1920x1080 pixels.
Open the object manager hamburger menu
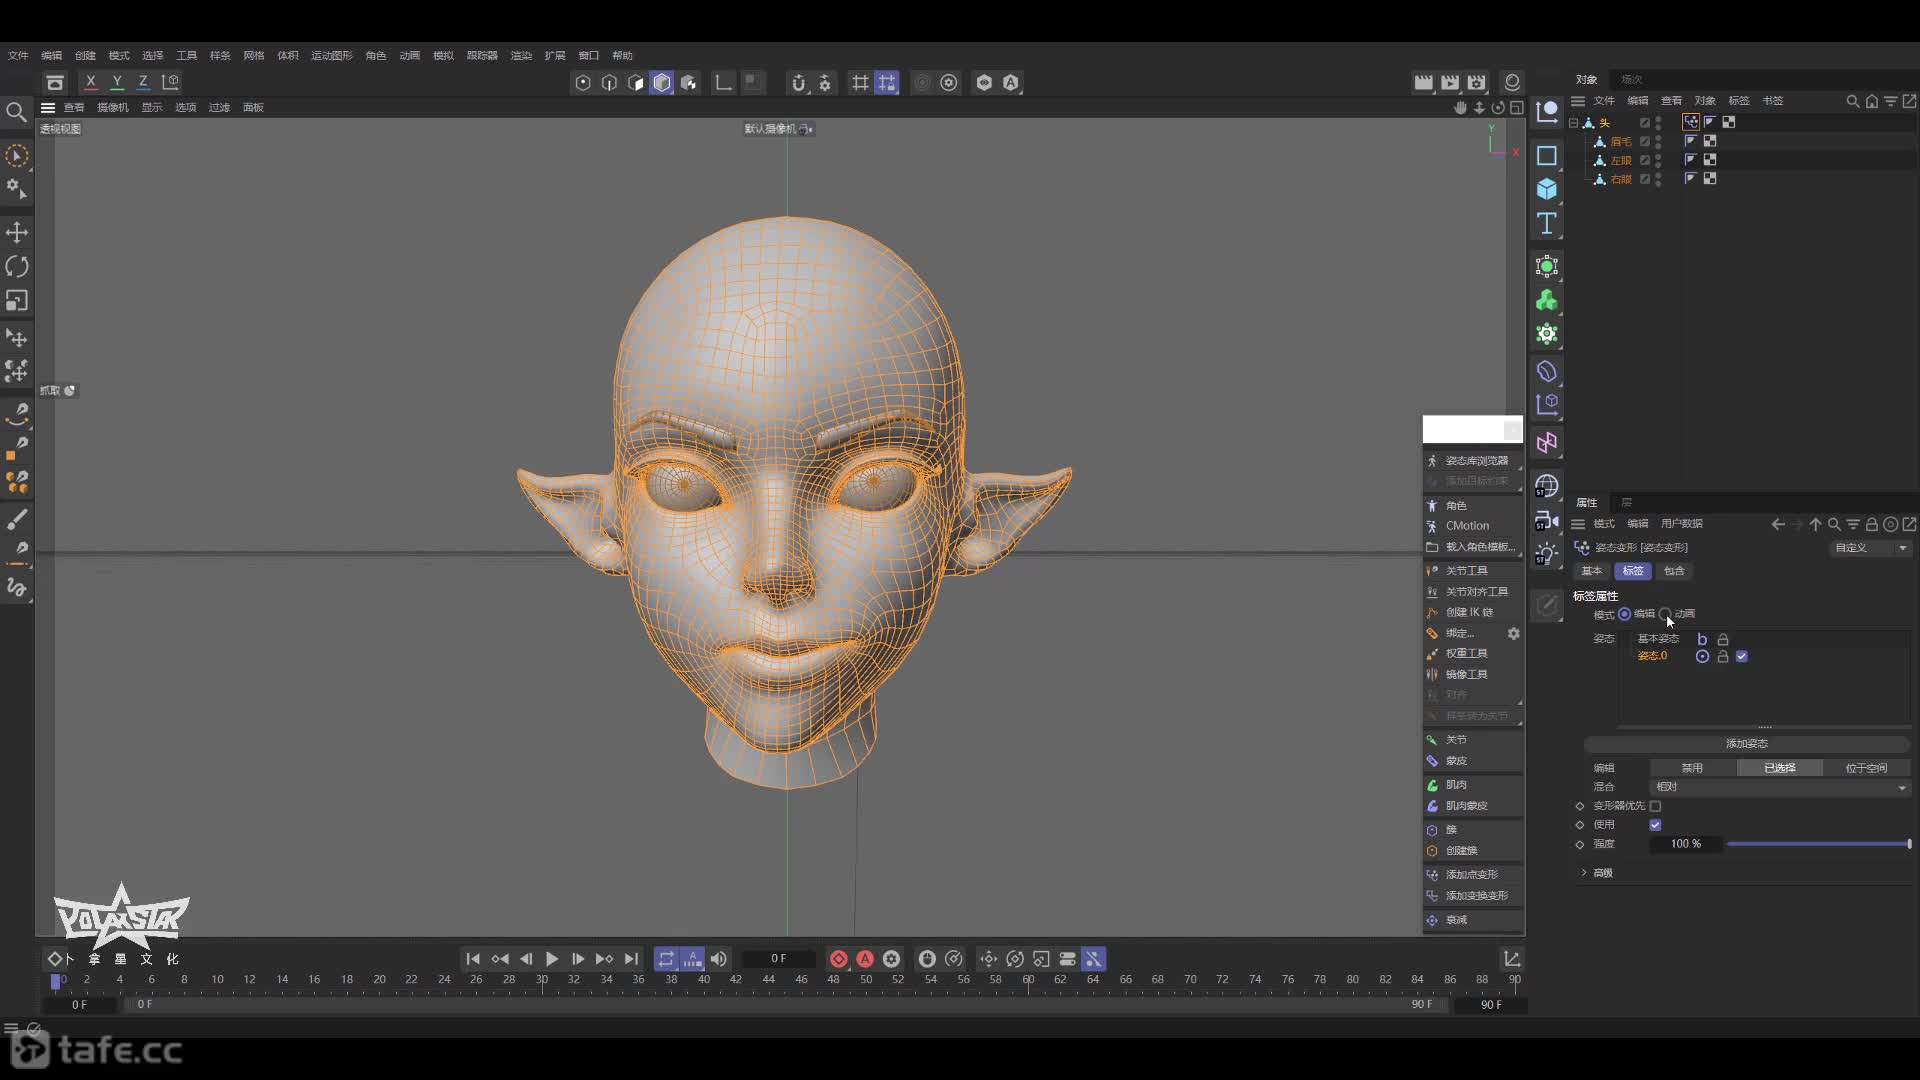pos(1578,101)
